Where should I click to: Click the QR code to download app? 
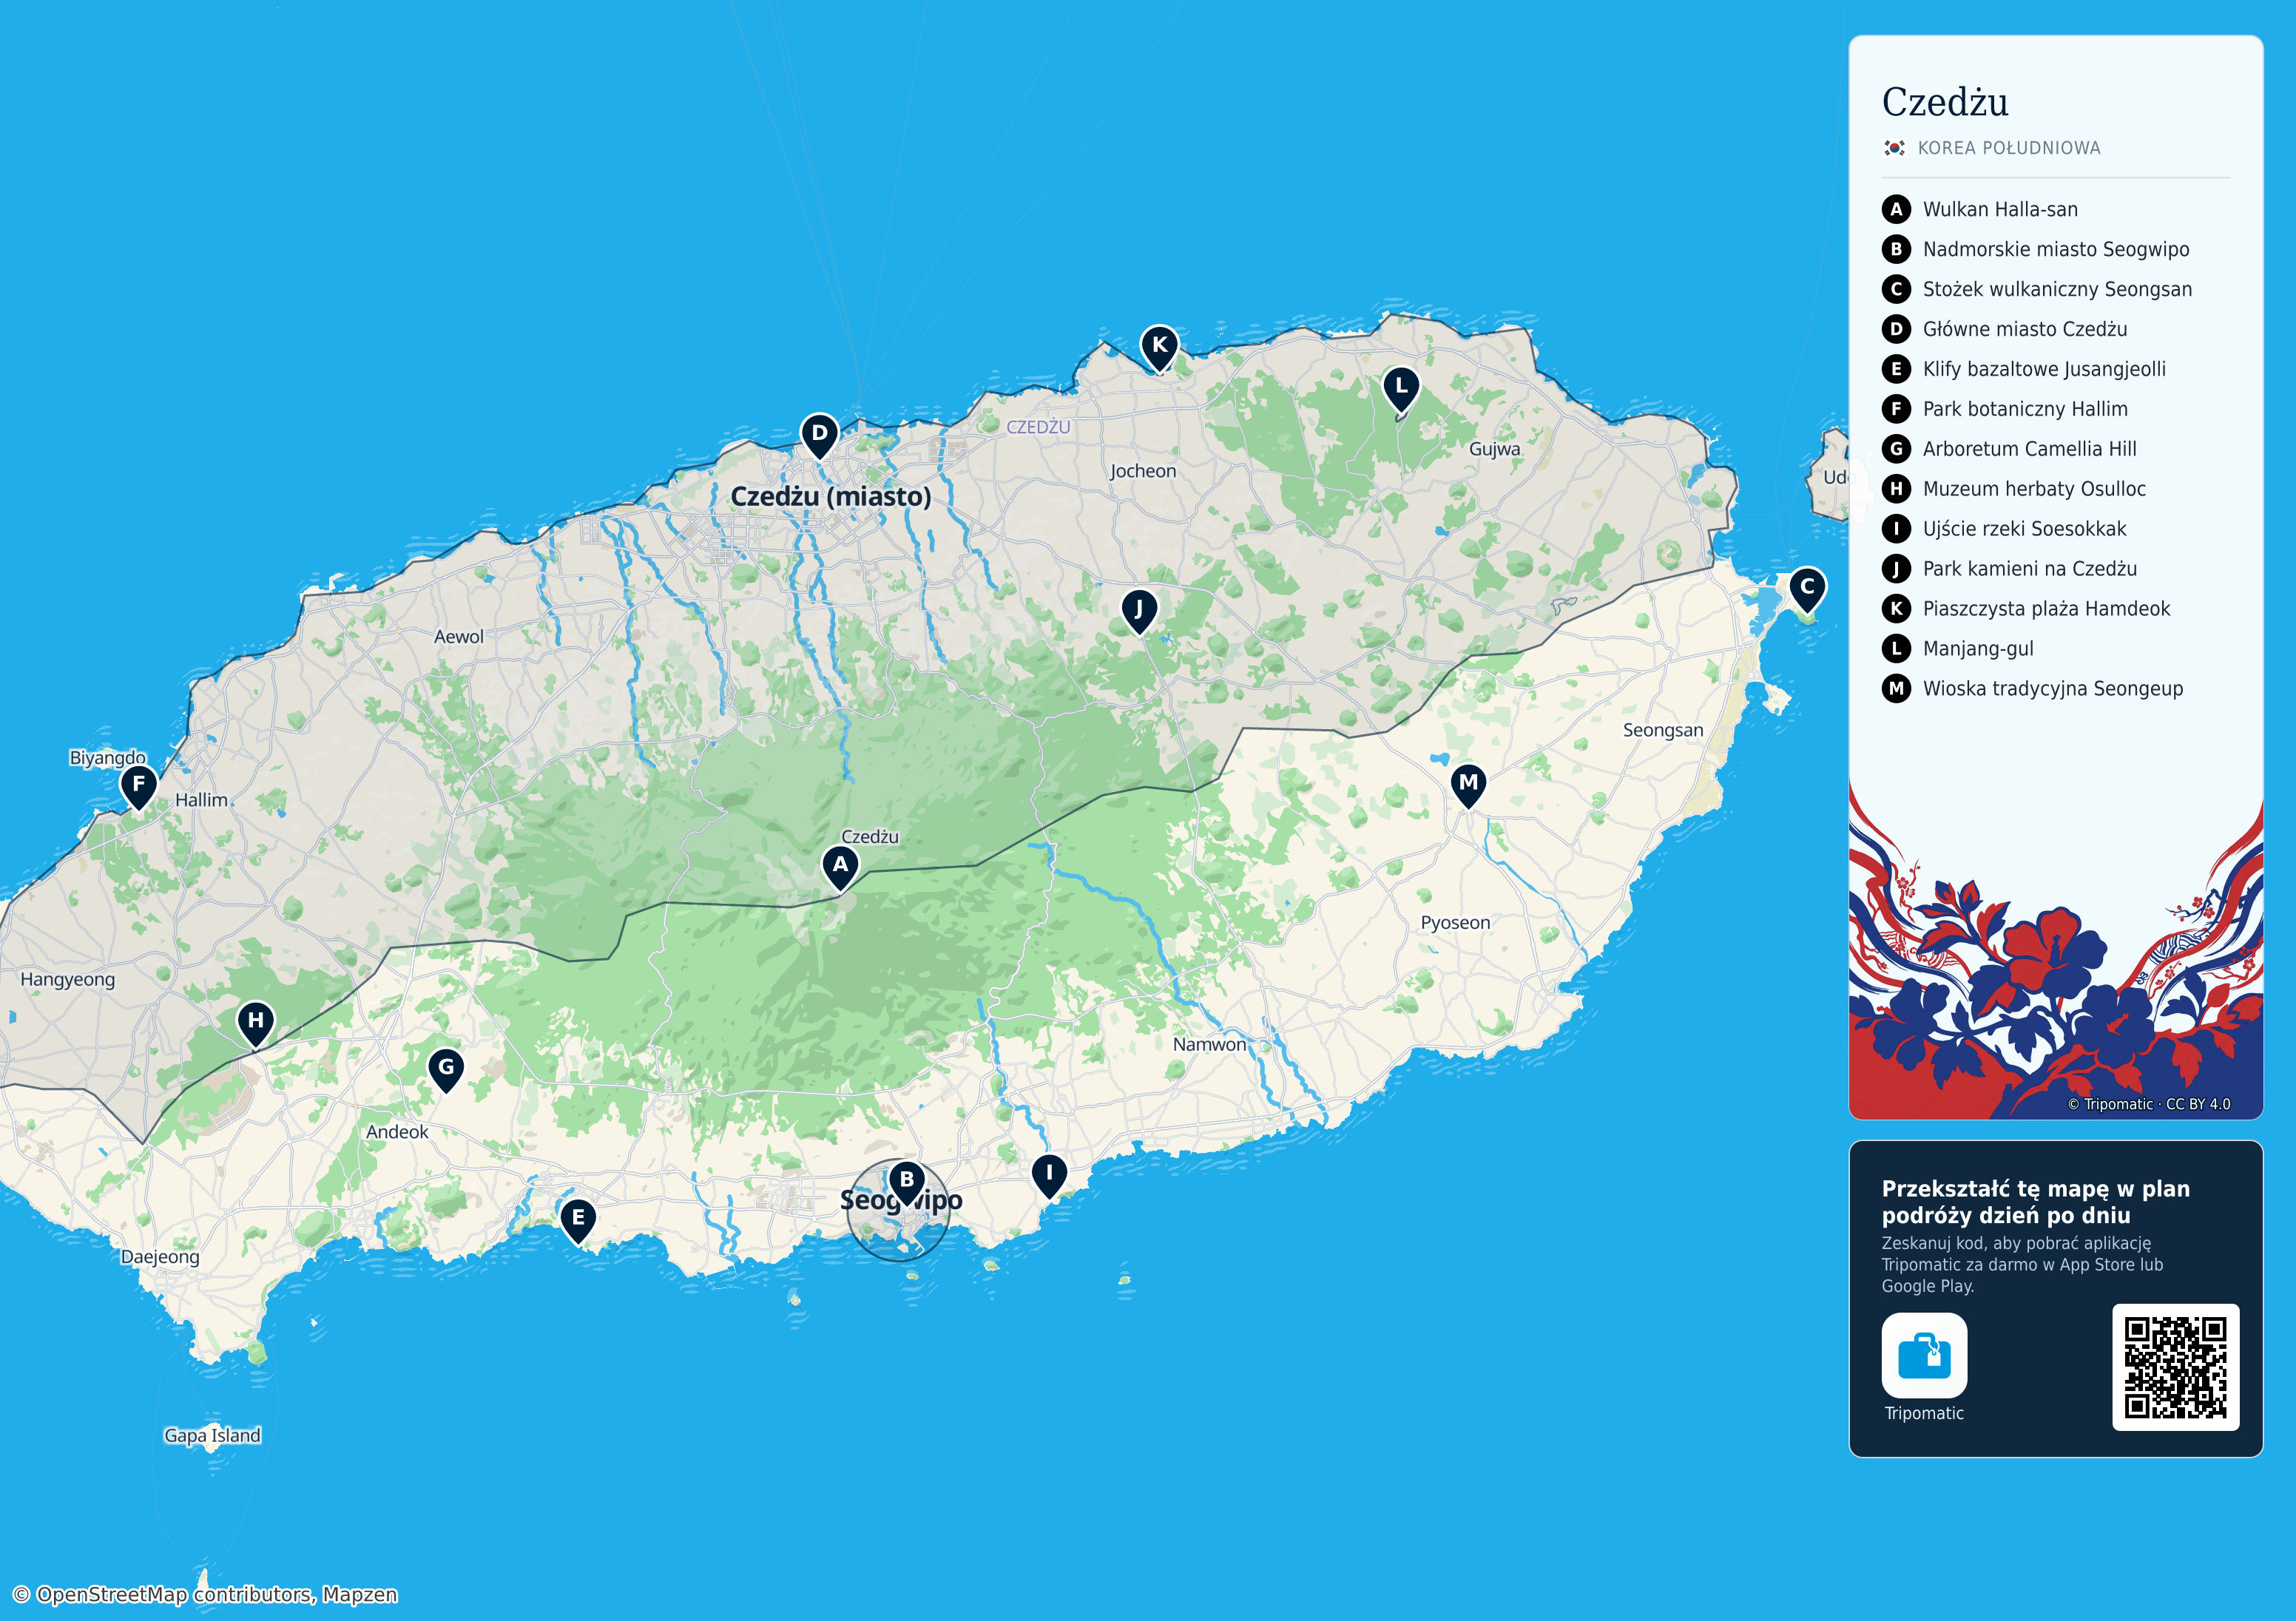[2175, 1367]
